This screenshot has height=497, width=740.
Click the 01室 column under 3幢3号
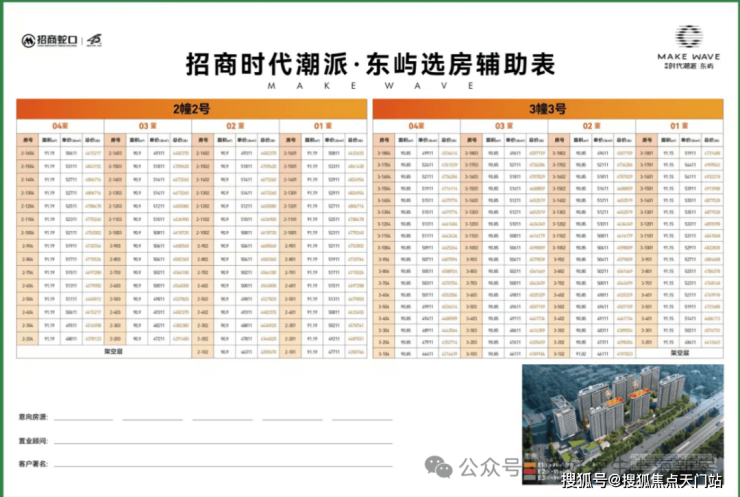680,125
